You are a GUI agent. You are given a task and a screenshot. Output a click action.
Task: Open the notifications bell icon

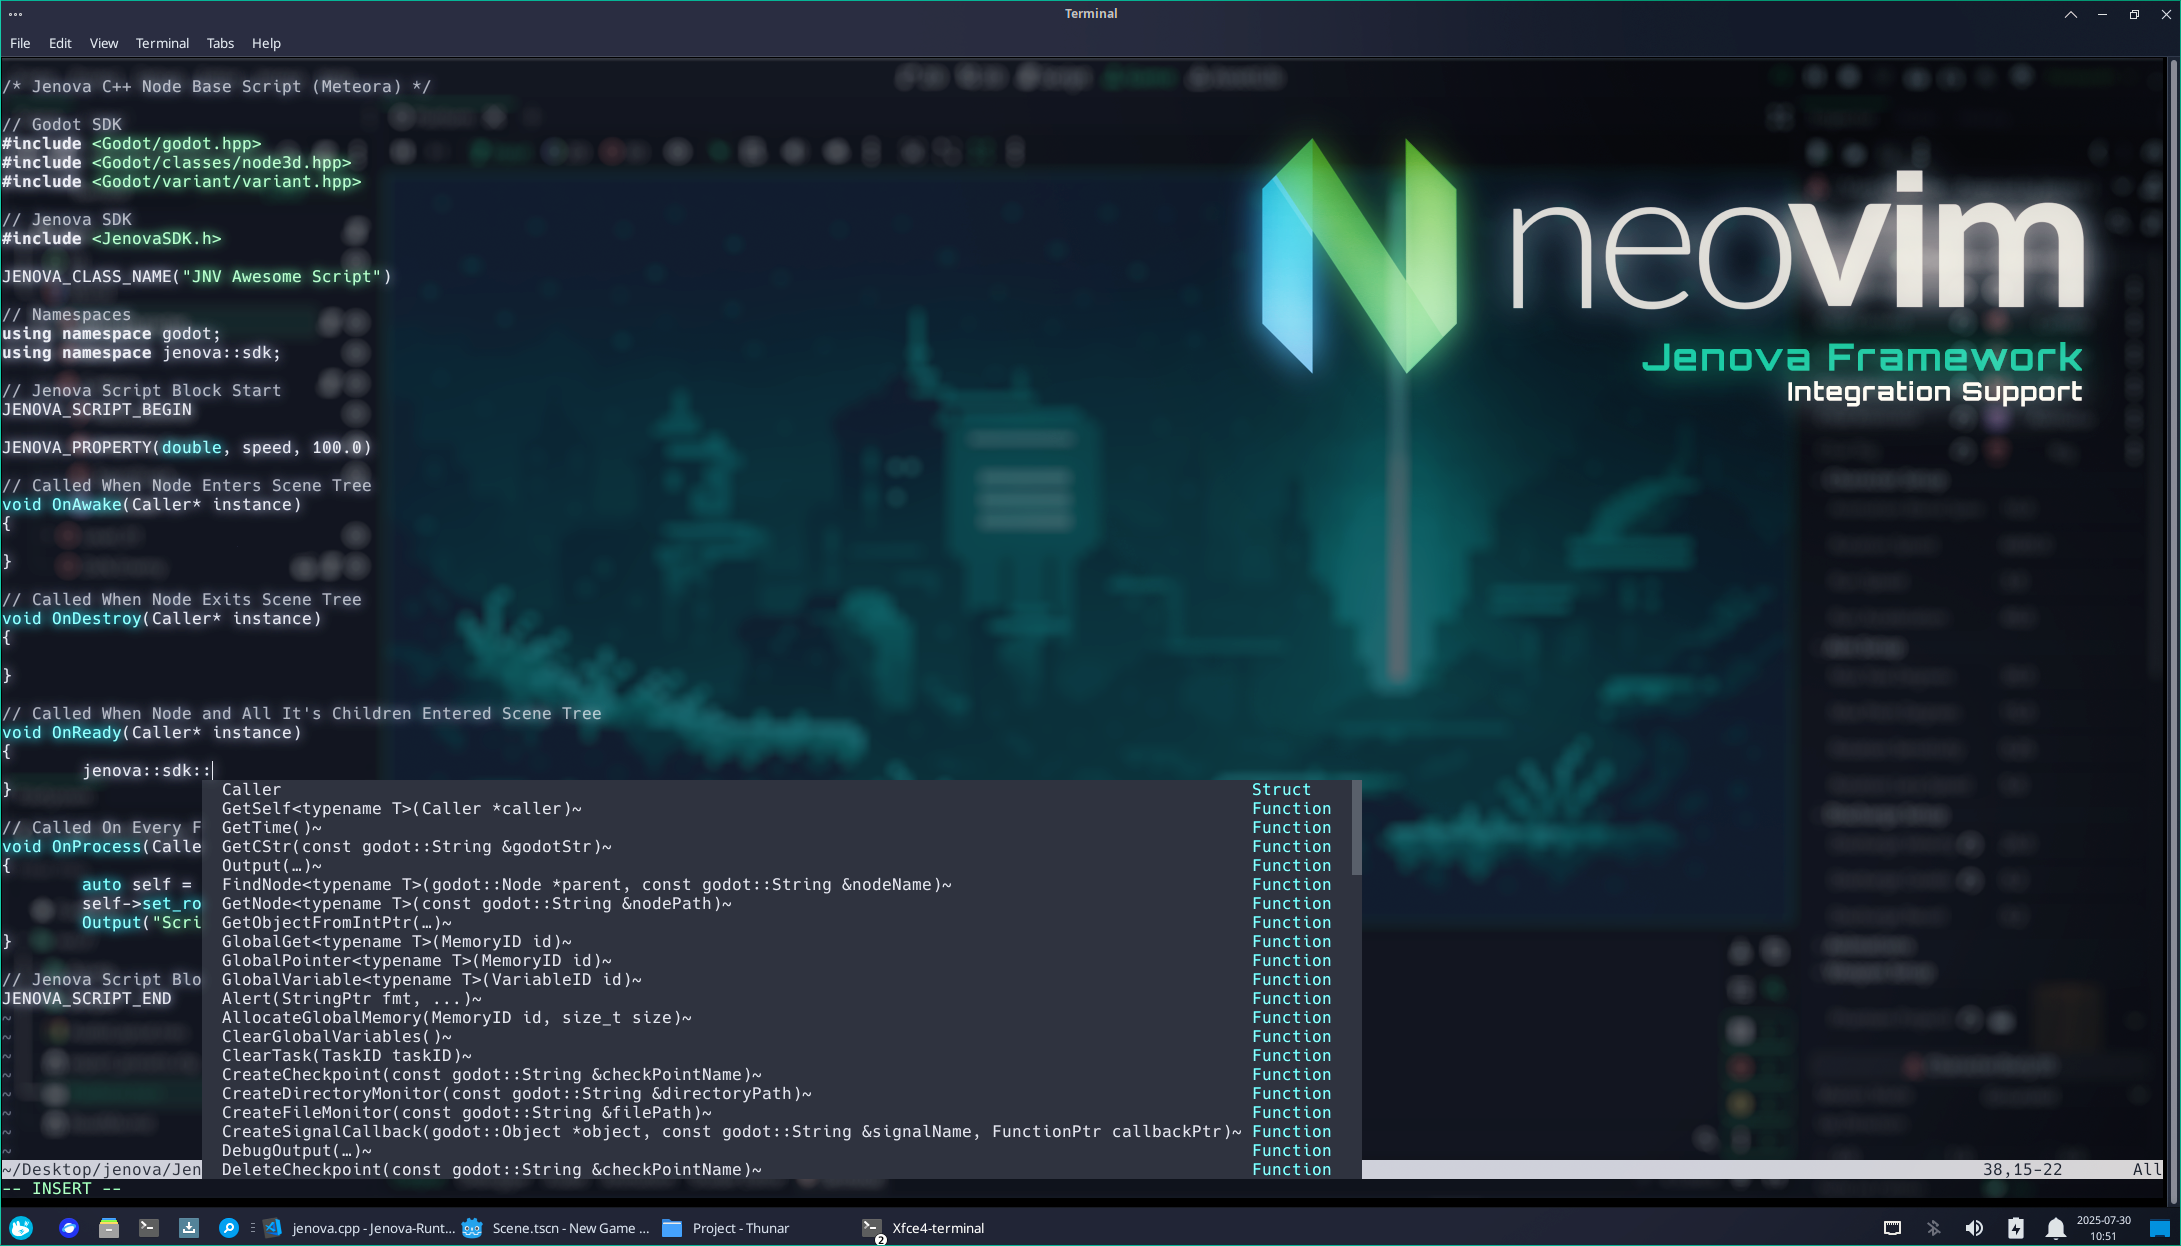2055,1228
